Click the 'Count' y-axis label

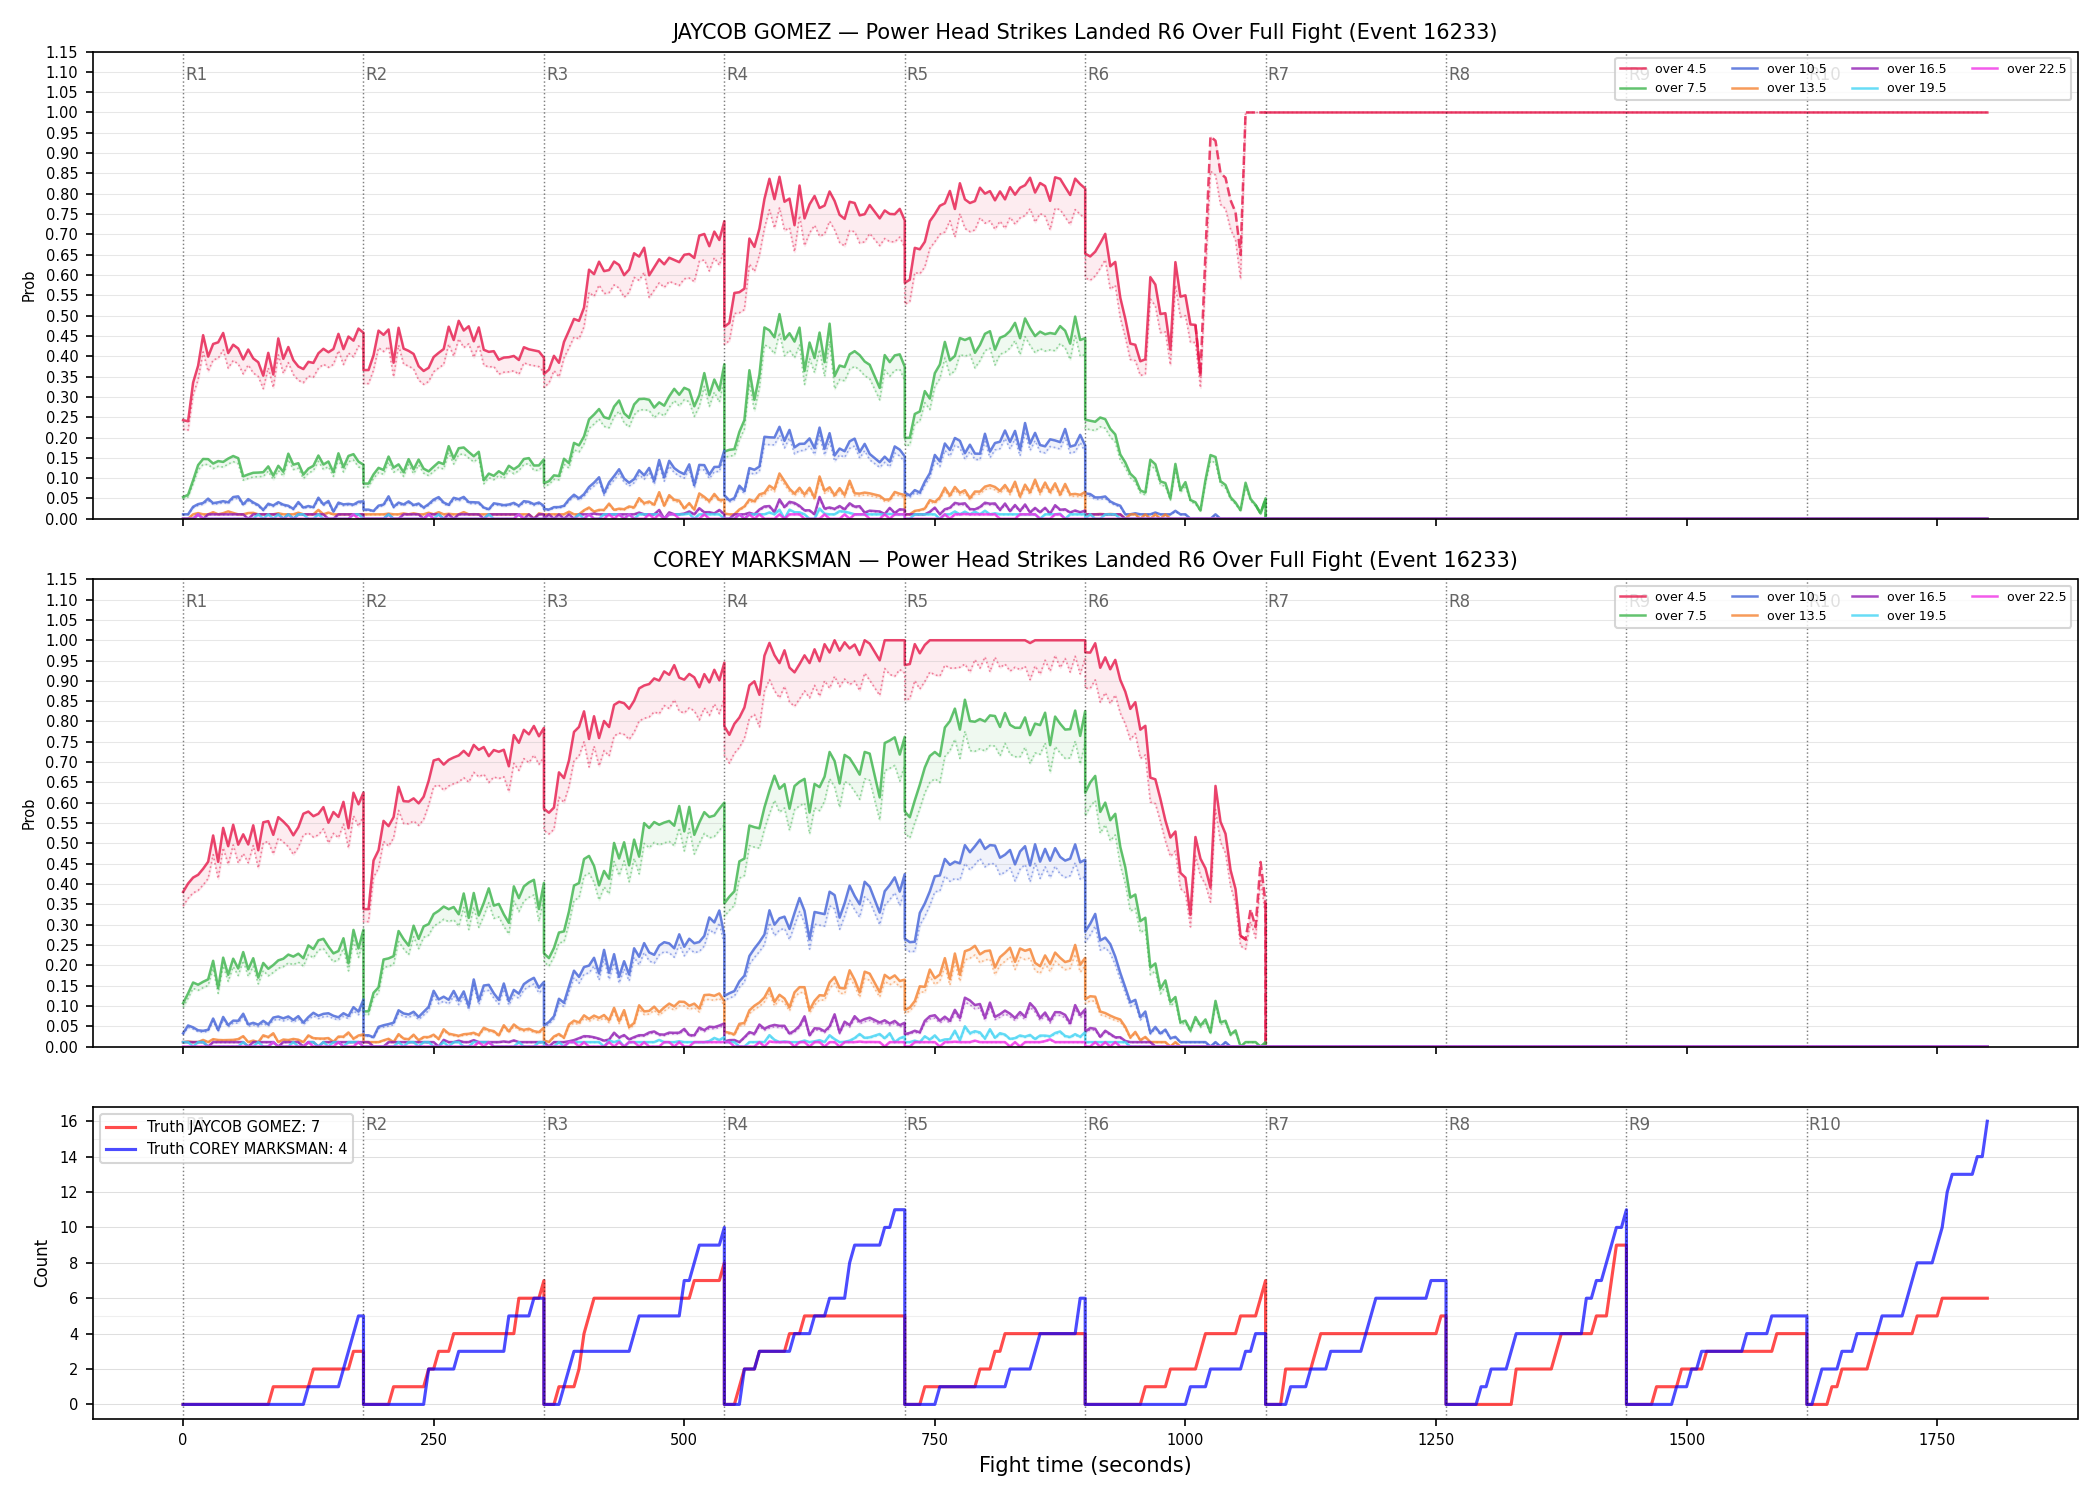pyautogui.click(x=41, y=1263)
